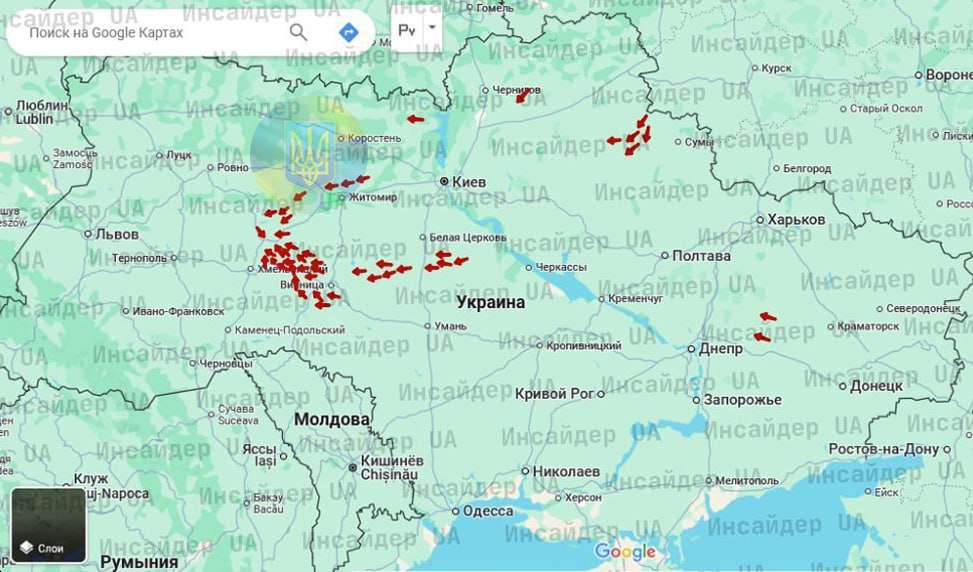
Task: Focus the Поиск на Google Картах field
Action: pos(150,33)
